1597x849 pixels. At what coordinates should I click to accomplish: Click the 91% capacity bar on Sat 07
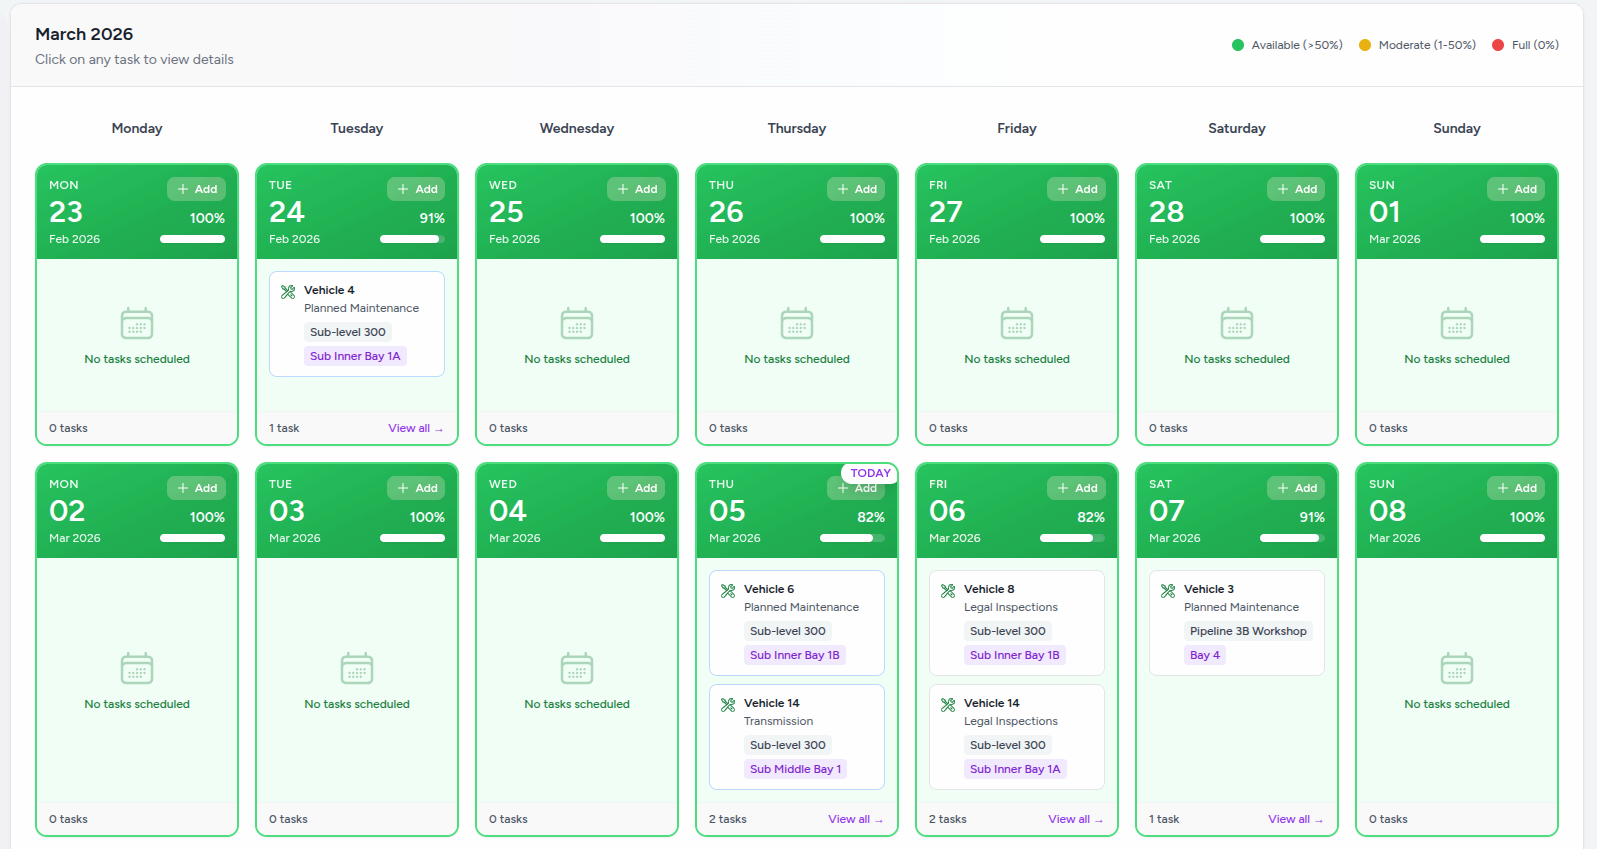point(1292,538)
